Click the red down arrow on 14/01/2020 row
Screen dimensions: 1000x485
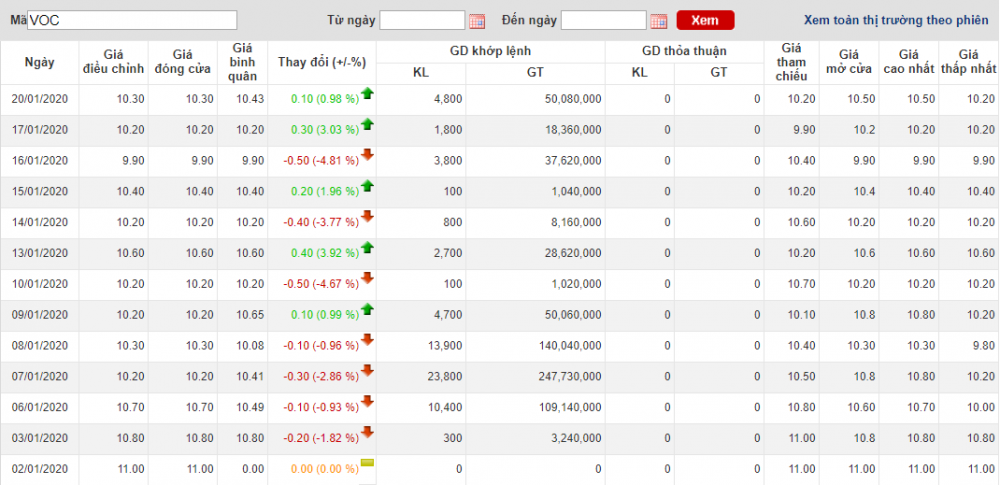pyautogui.click(x=367, y=217)
